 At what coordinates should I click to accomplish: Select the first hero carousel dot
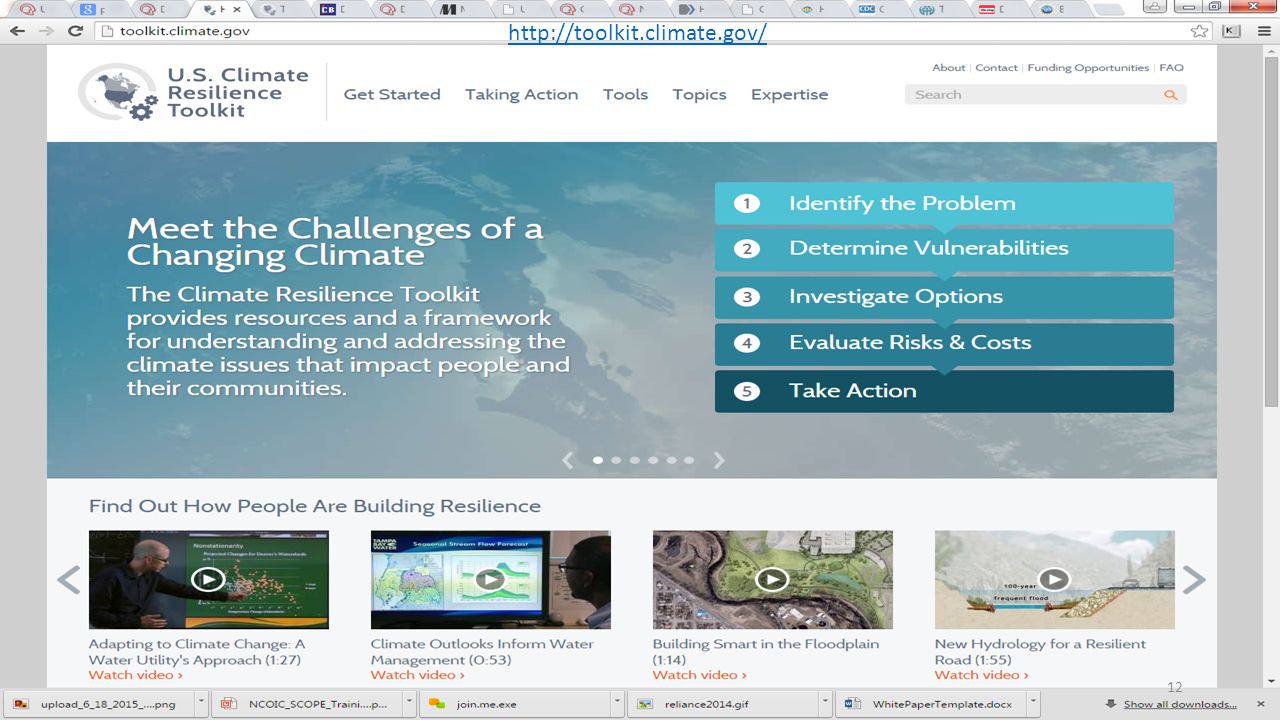pyautogui.click(x=598, y=460)
